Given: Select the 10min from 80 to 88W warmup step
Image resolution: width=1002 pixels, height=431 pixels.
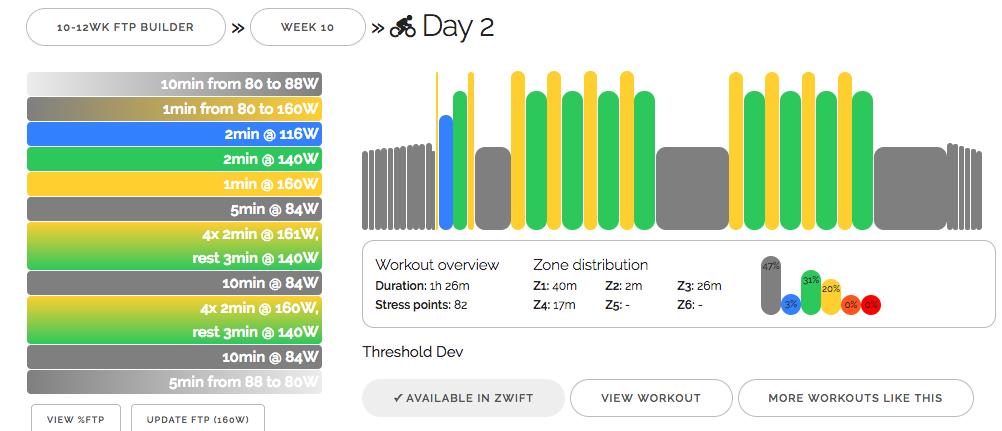Looking at the screenshot, I should click(174, 84).
